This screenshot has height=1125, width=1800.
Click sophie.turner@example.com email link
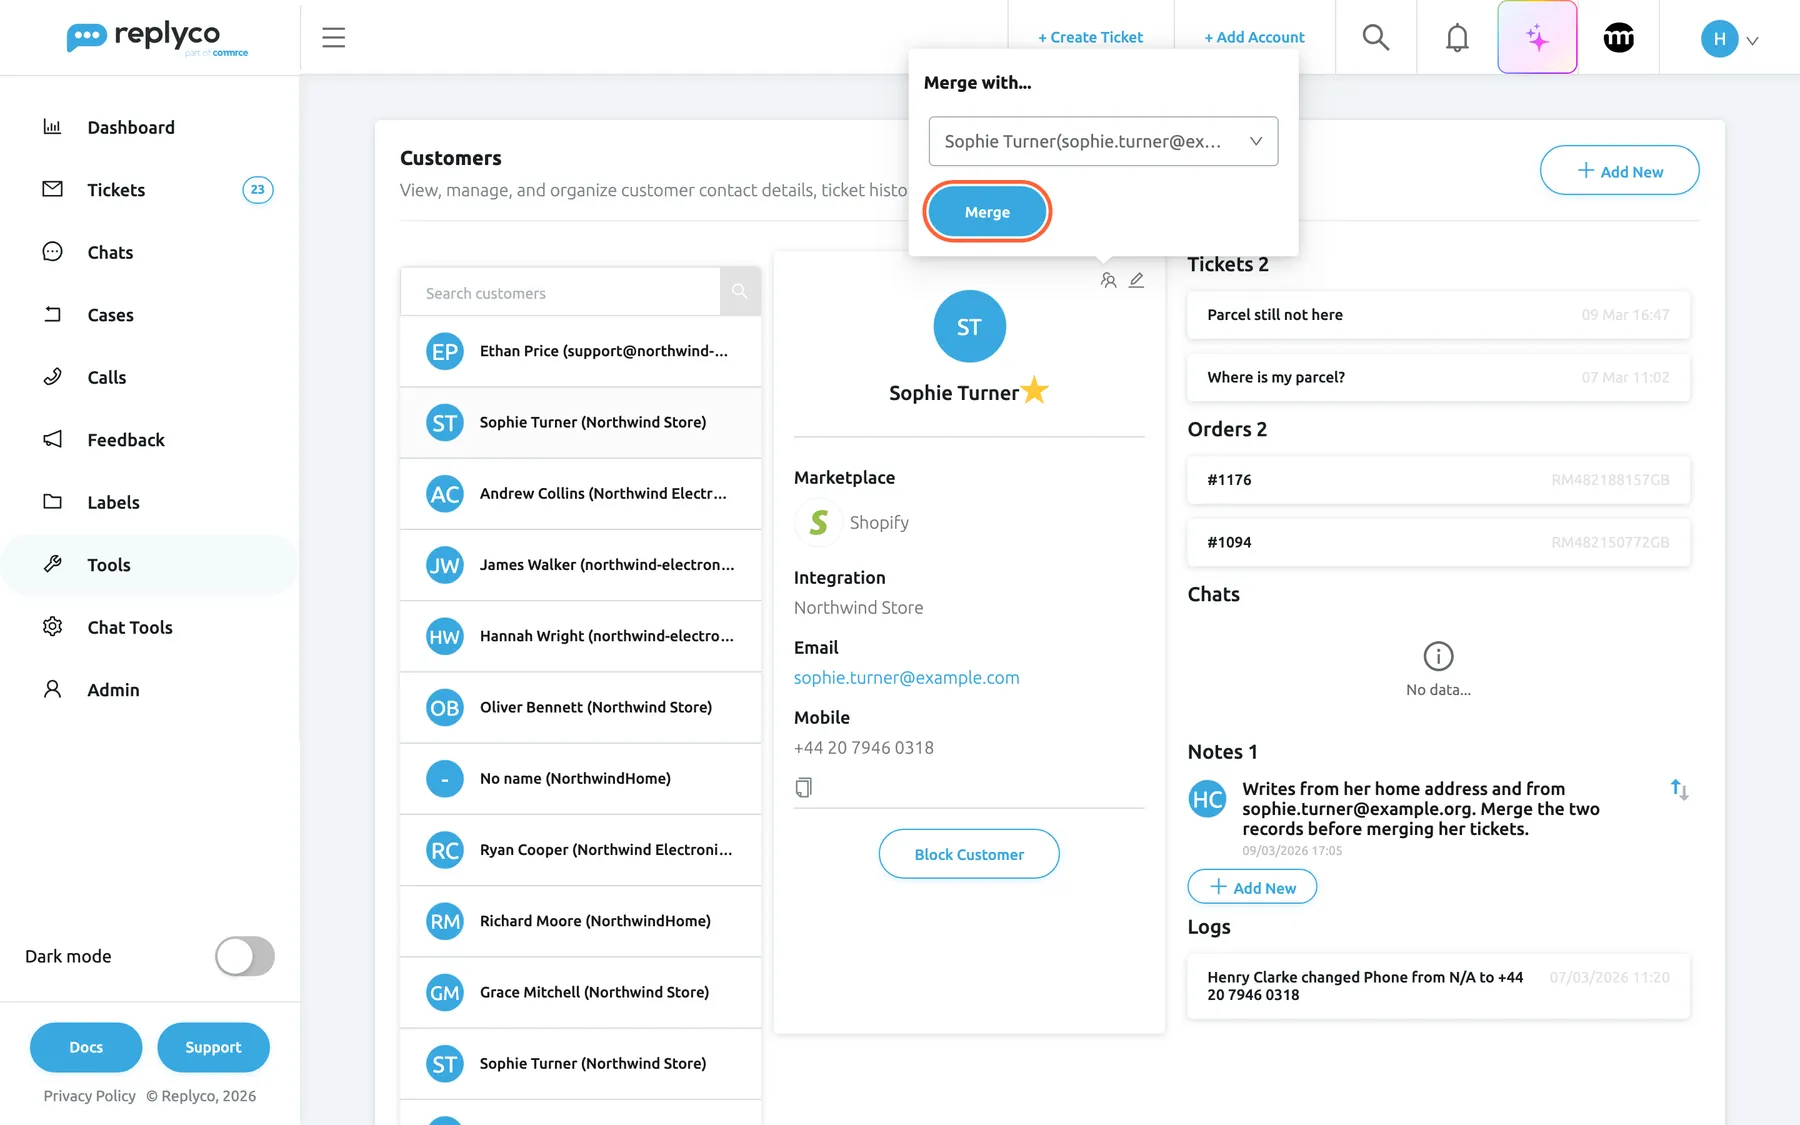click(x=906, y=678)
